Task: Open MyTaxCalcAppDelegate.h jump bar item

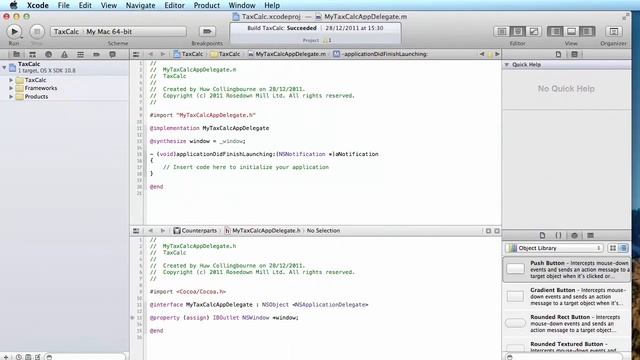Action: click(x=262, y=231)
